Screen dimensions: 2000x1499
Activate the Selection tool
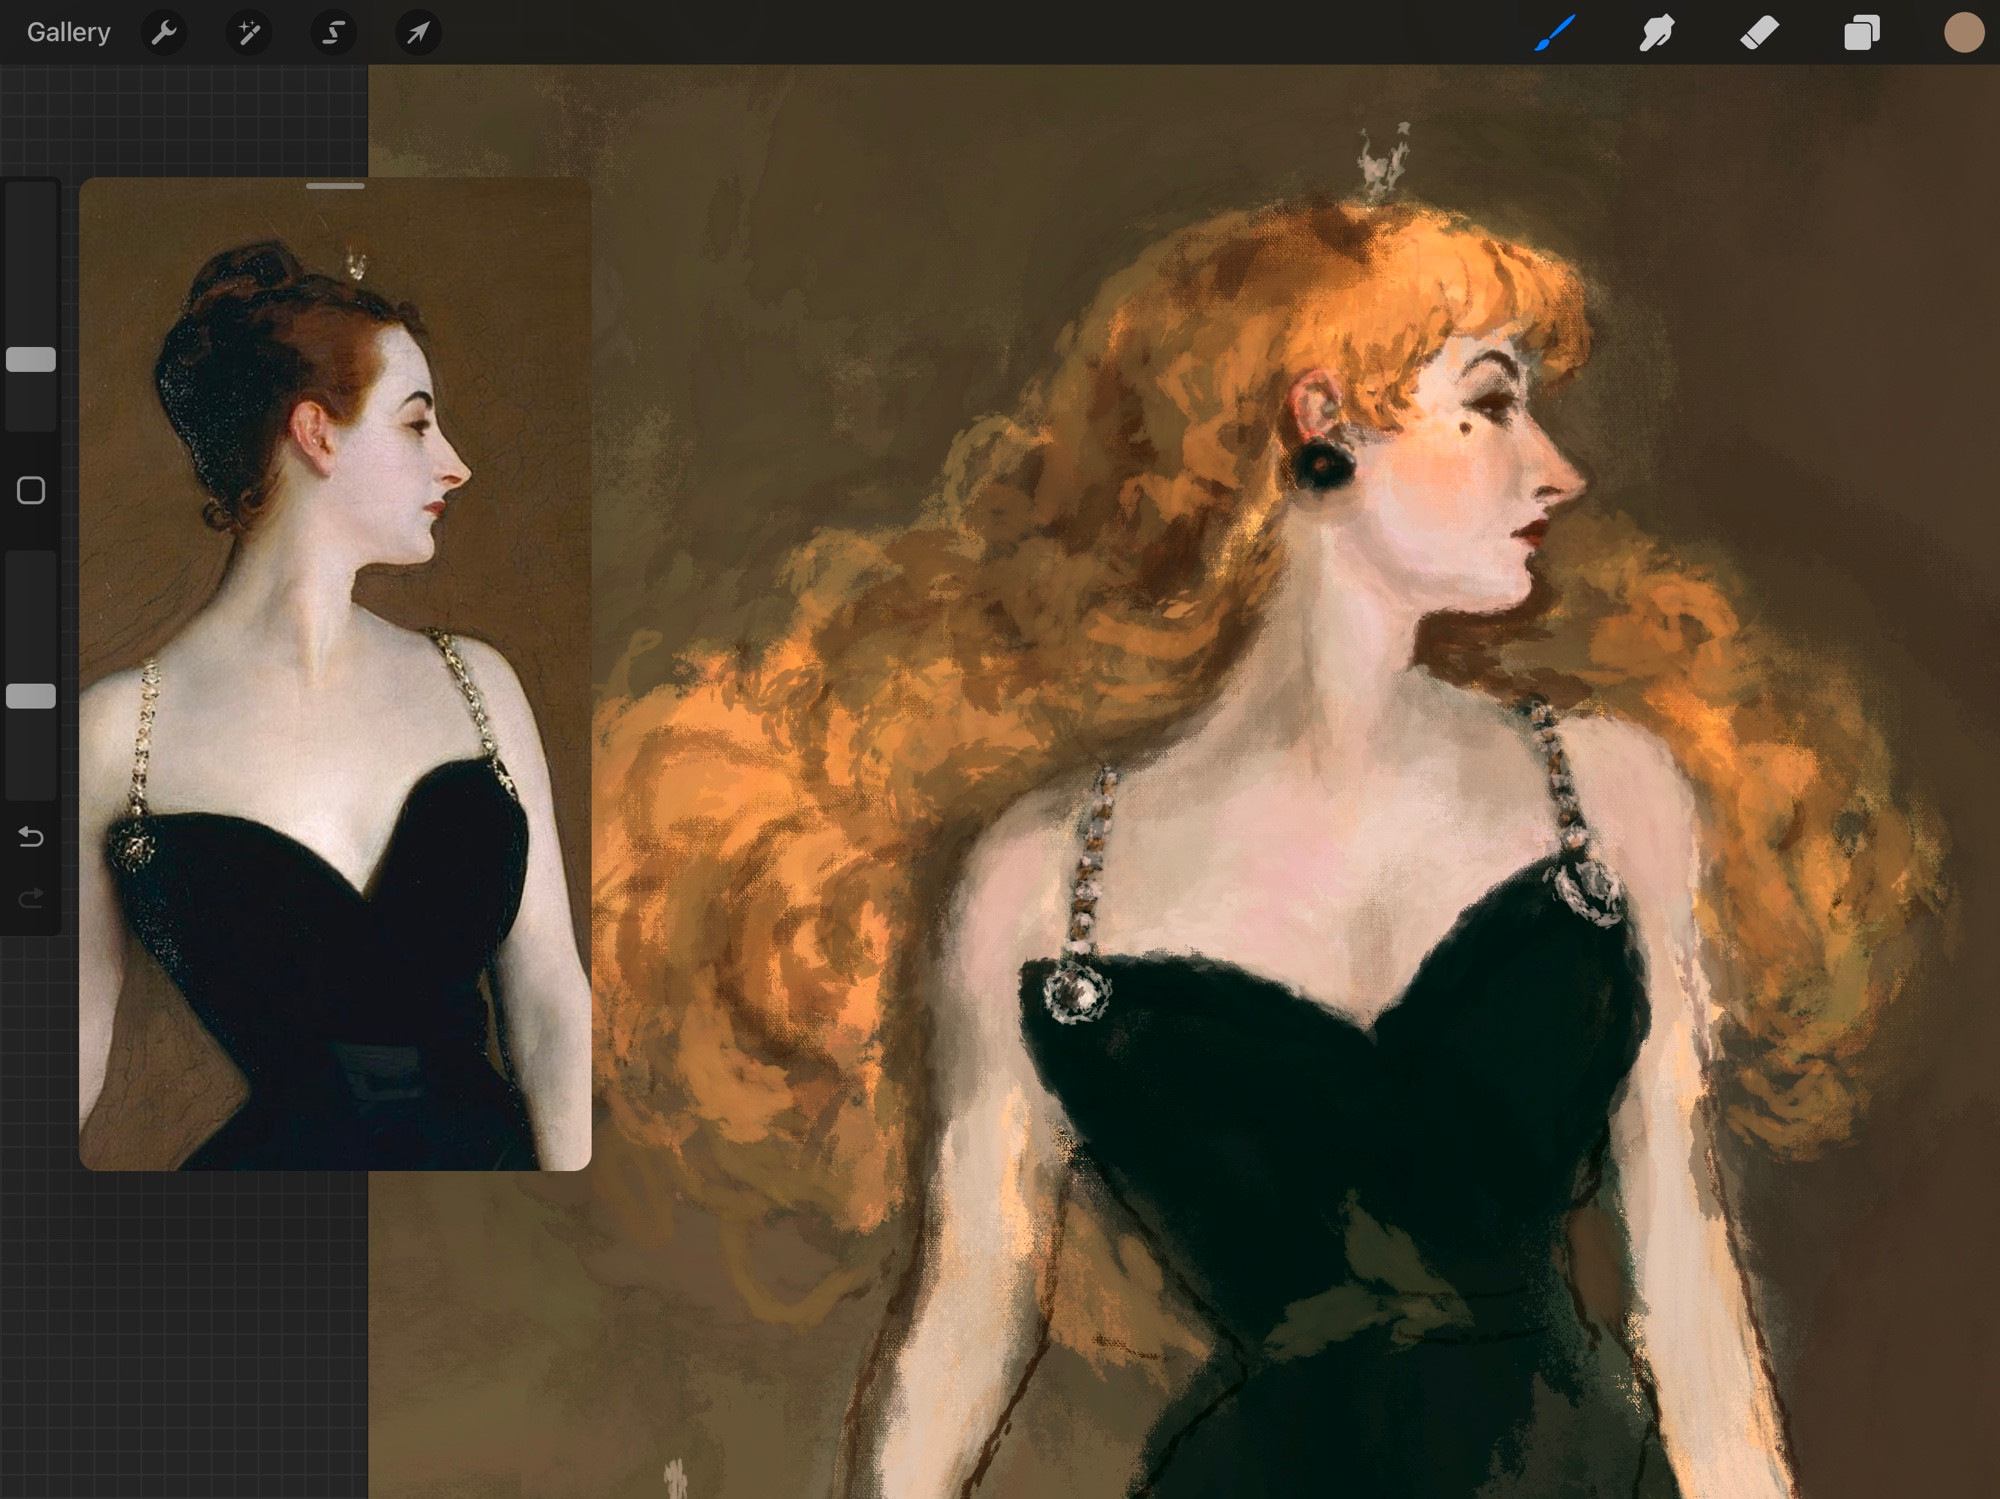coord(333,33)
